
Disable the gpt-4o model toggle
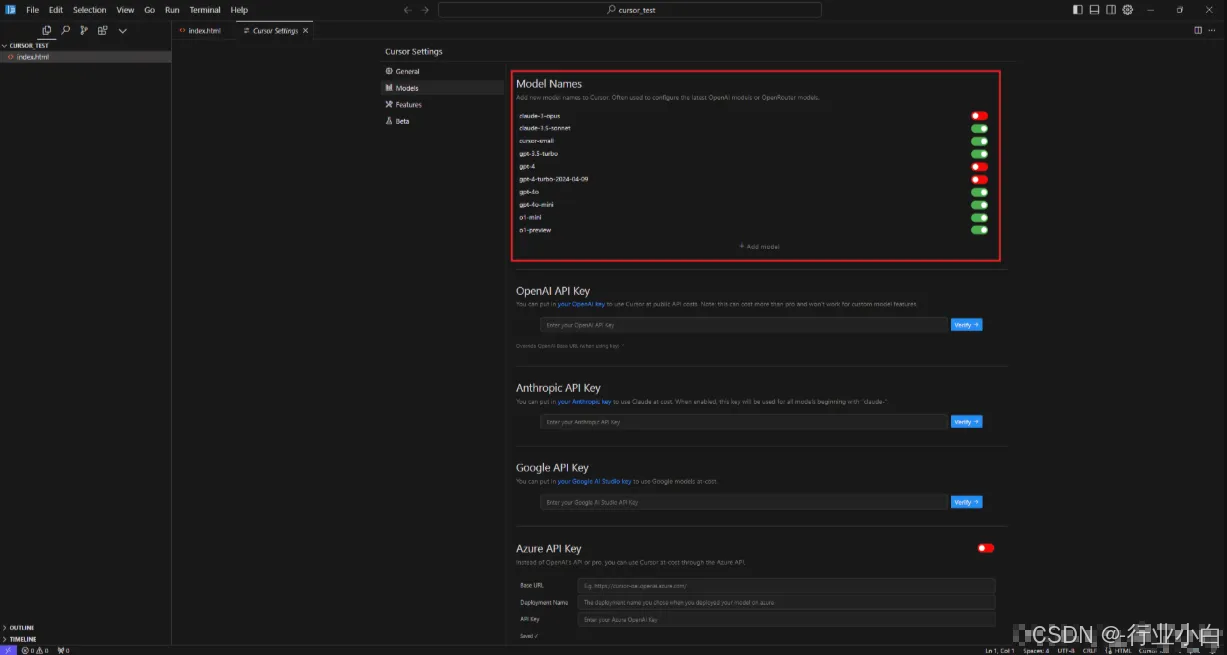[x=979, y=192]
